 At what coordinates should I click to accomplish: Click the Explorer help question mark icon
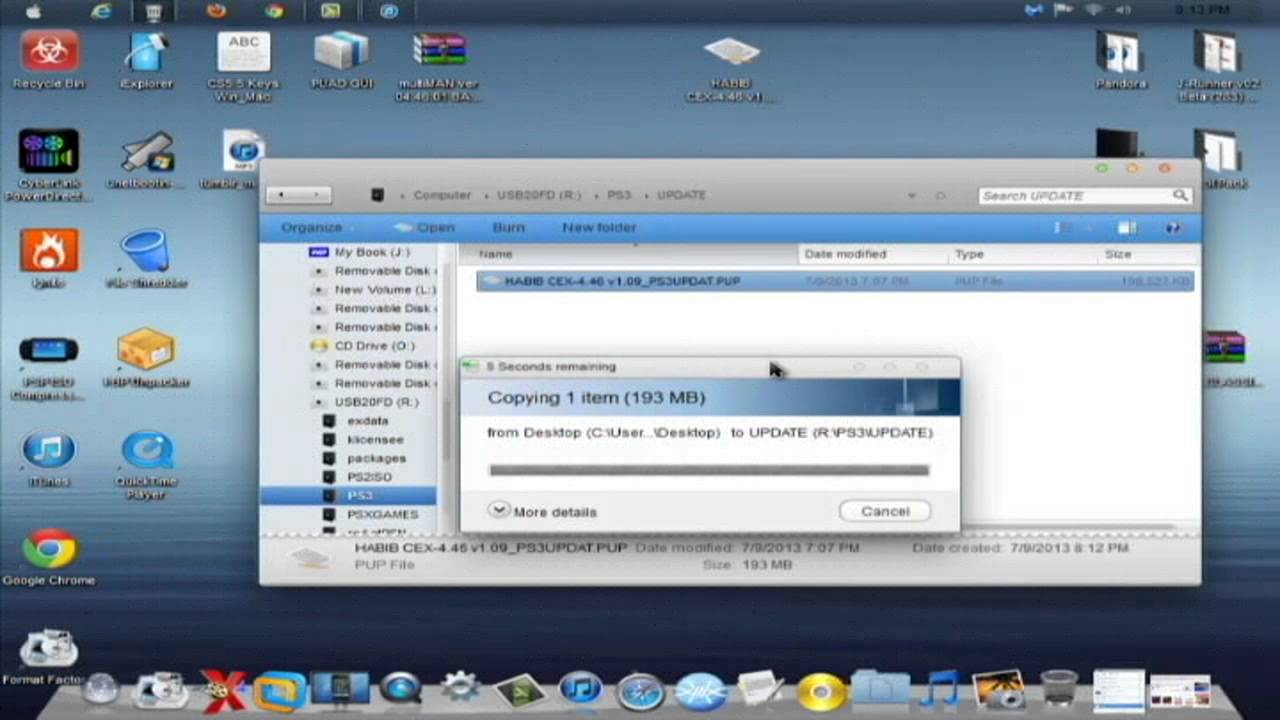pyautogui.click(x=1172, y=228)
